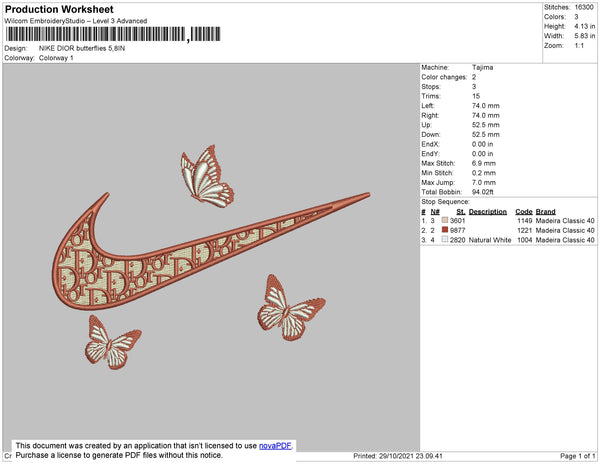
Task: Click the butterfly above the swoosh
Action: click(x=207, y=176)
